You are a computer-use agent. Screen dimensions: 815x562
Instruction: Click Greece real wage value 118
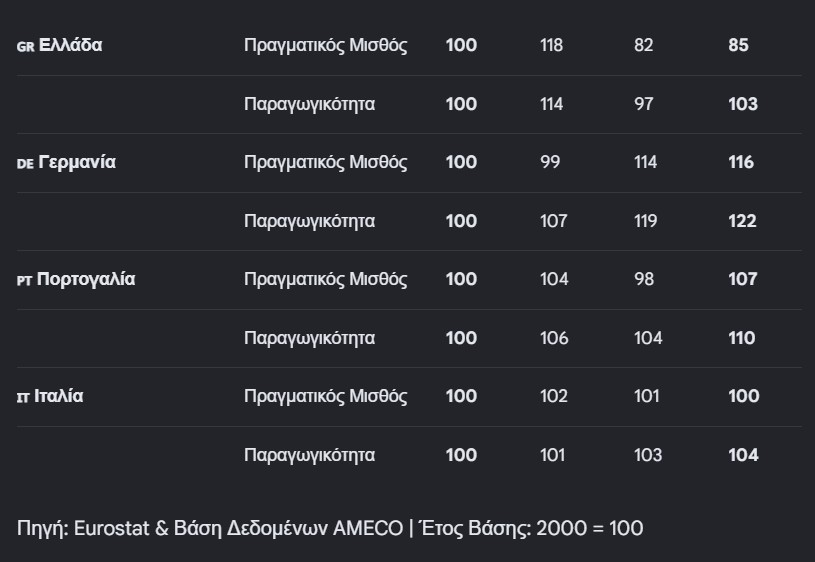tap(551, 45)
